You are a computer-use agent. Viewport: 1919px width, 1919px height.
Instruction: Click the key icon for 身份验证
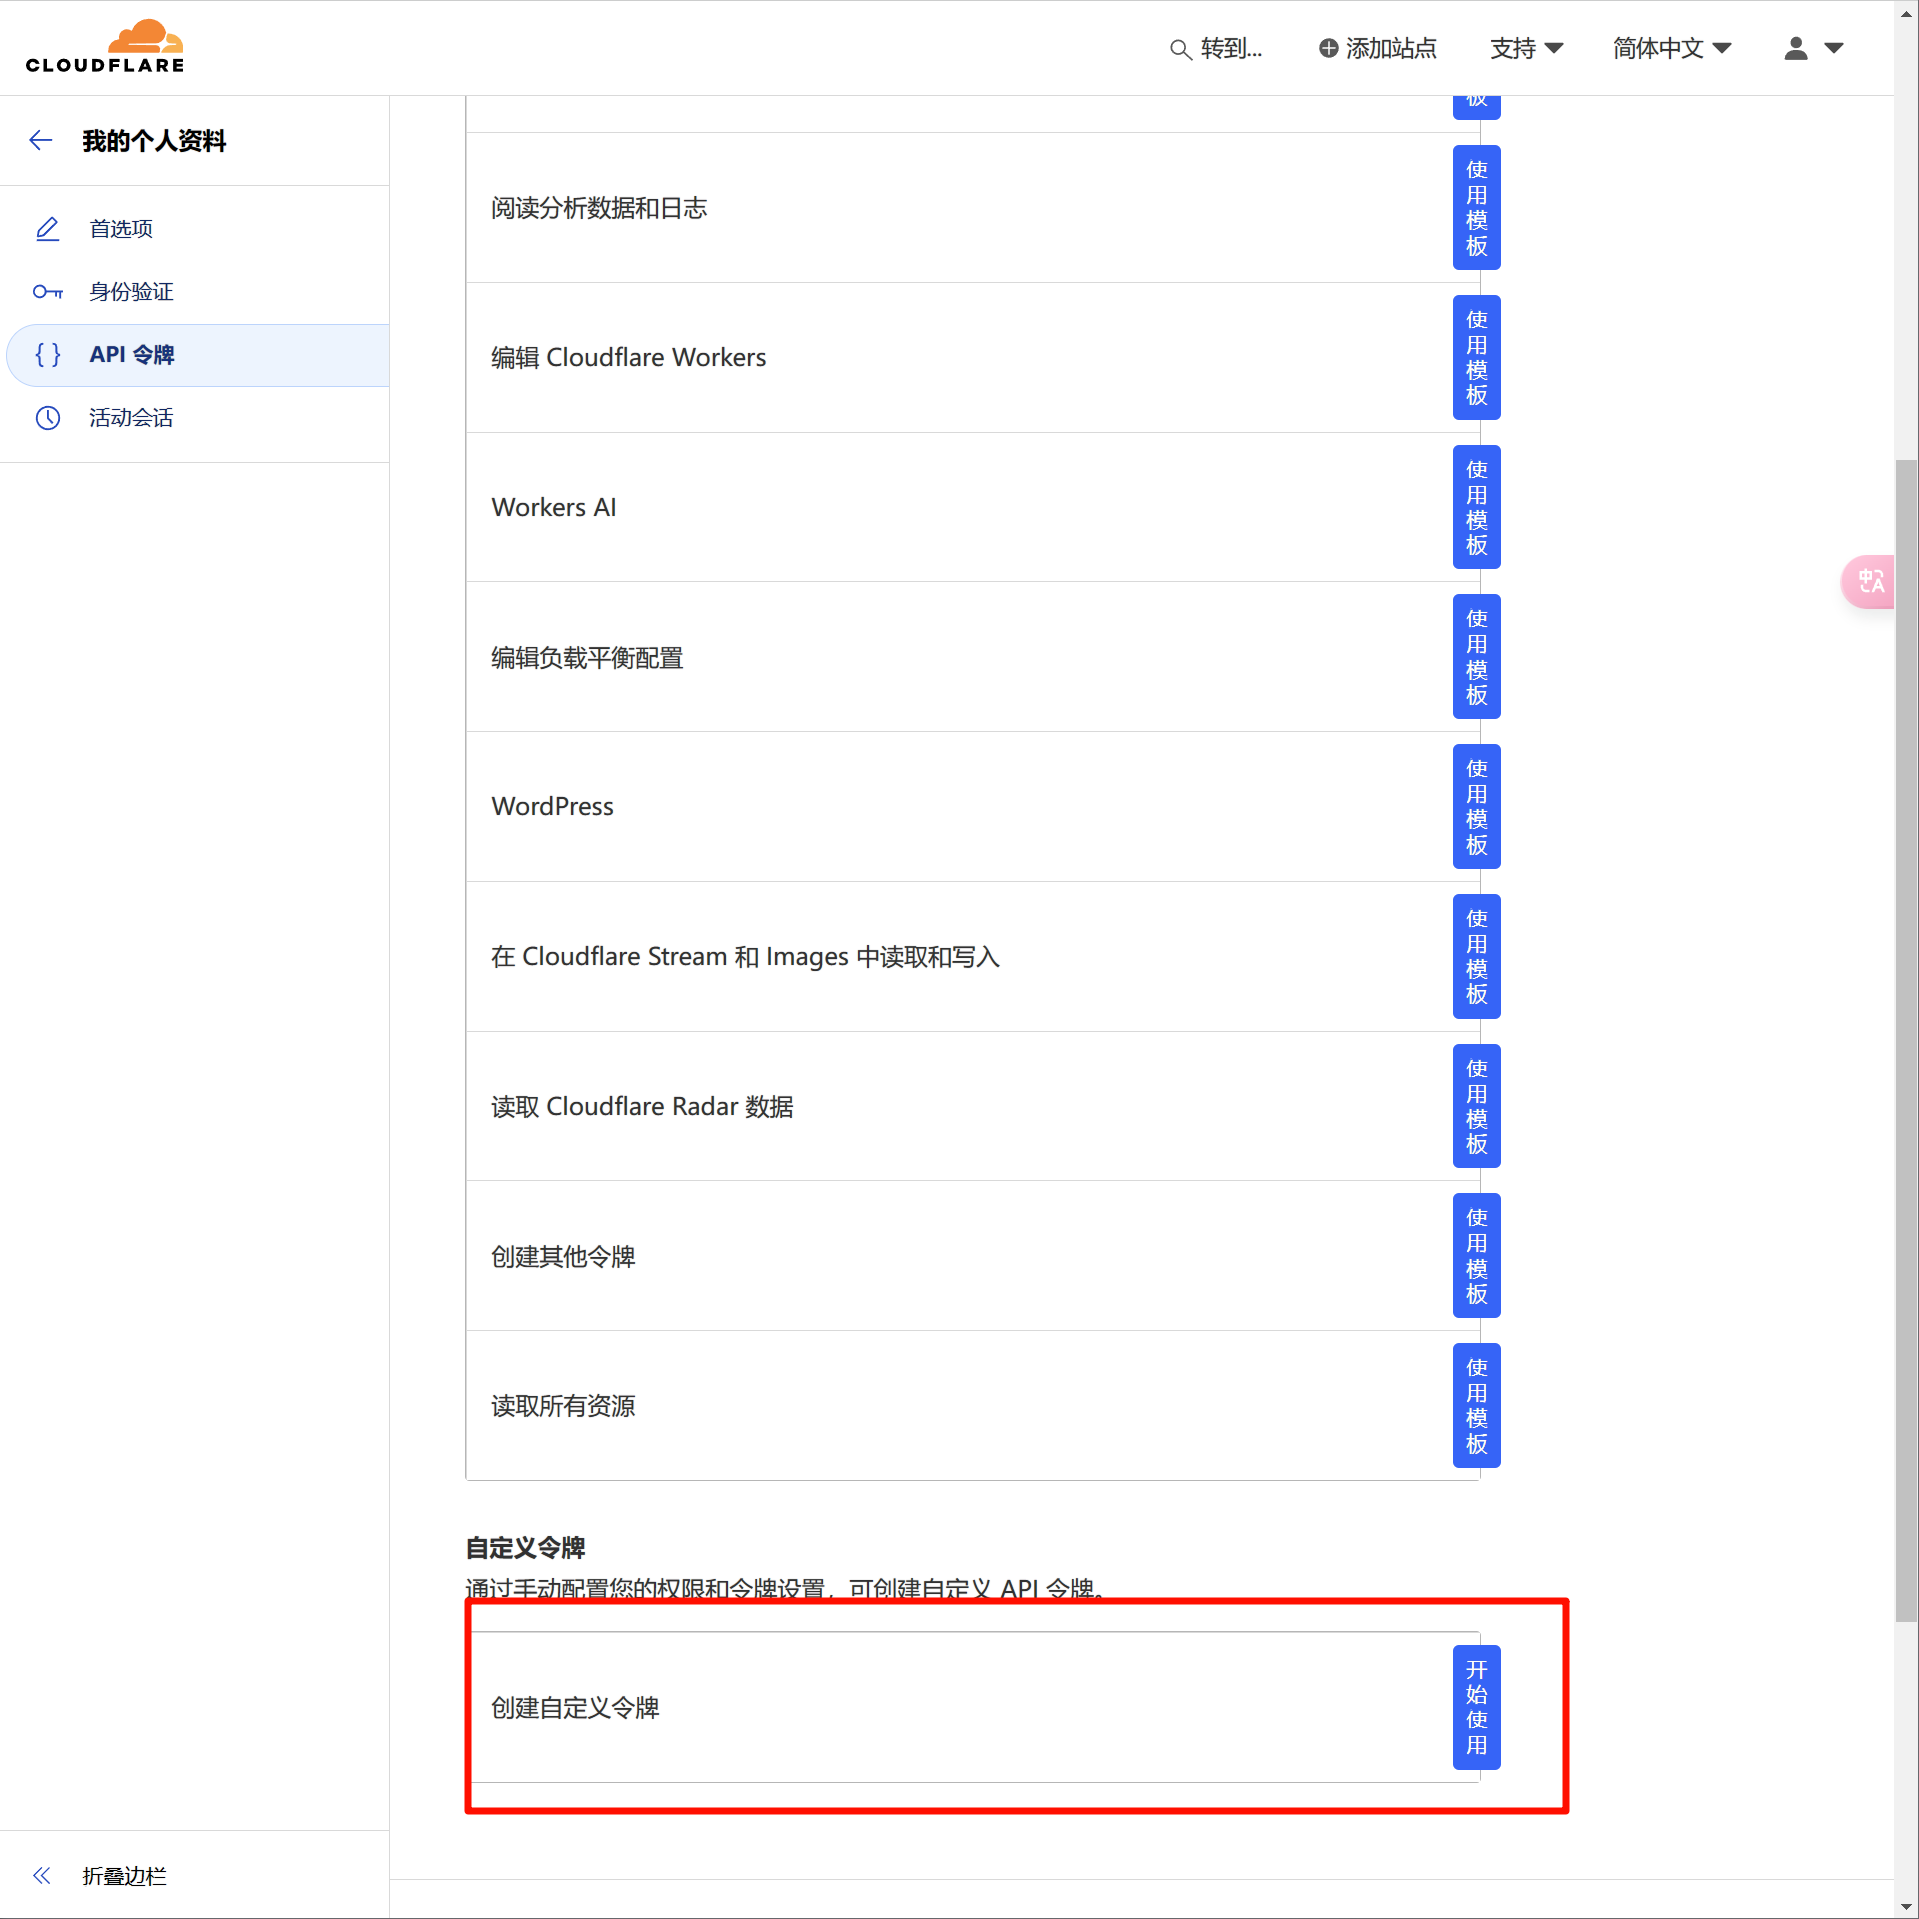coord(47,292)
